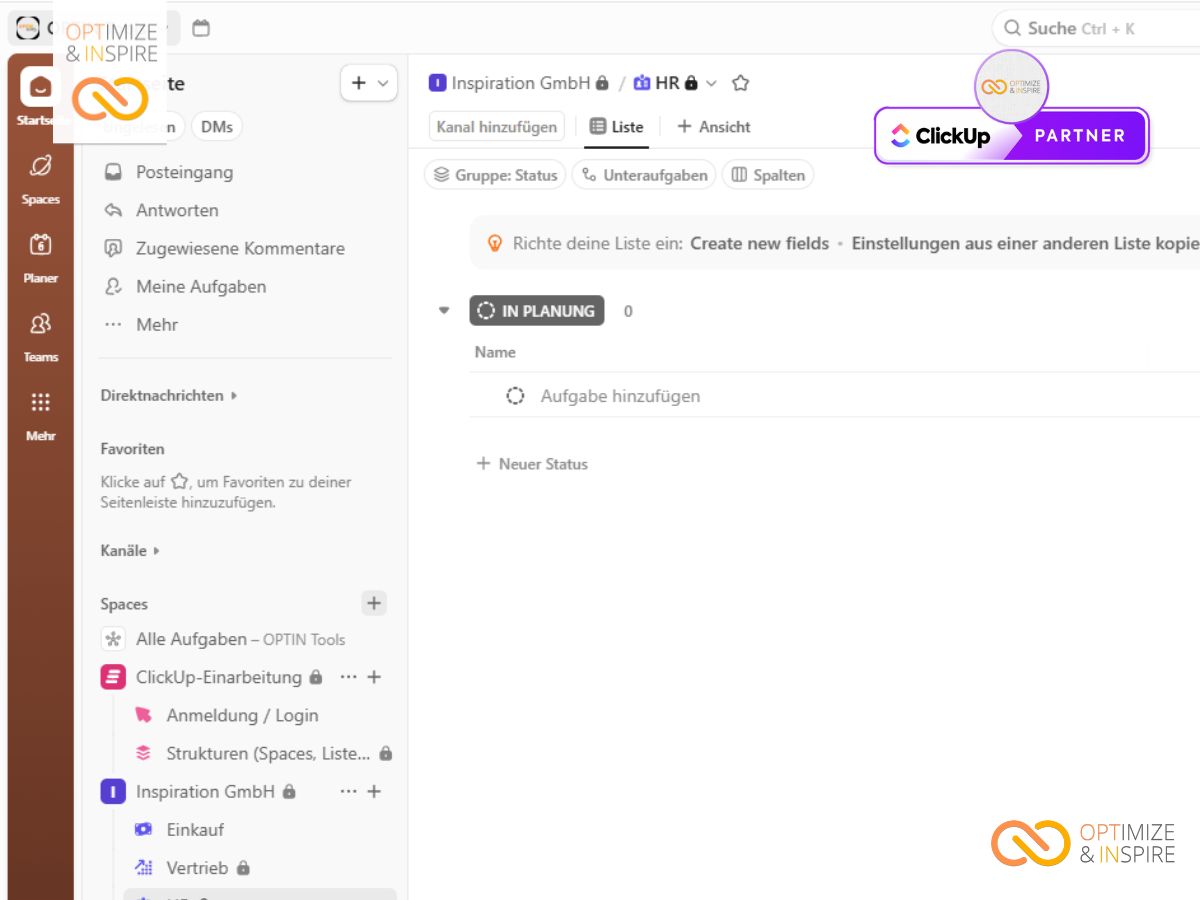Click the plus icon next to Inspiration GmbH
This screenshot has width=1200, height=900.
click(x=375, y=791)
